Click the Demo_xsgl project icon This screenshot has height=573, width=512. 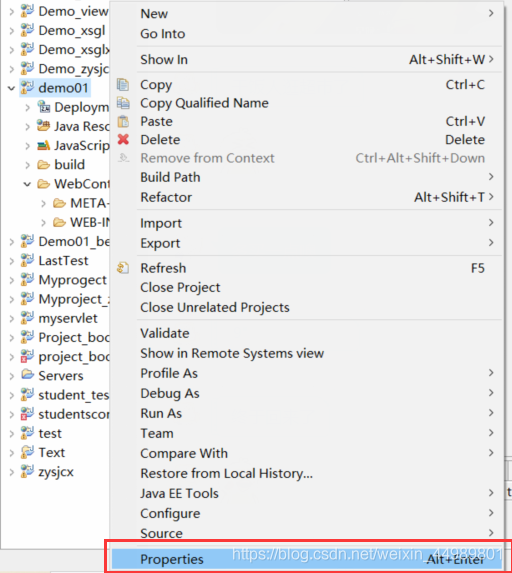27,30
